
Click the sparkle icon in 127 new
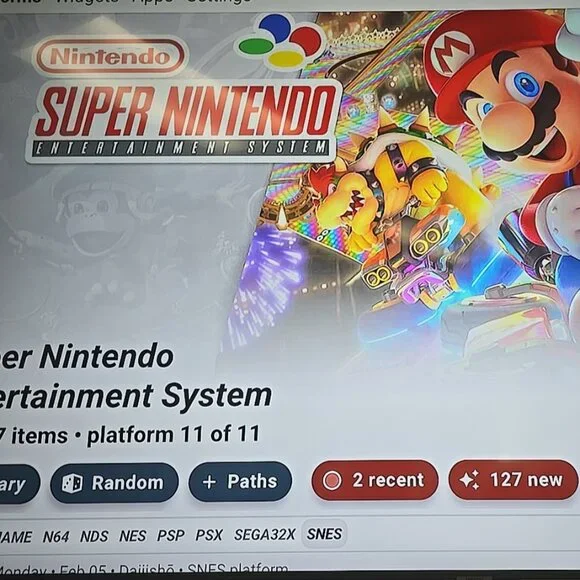coord(469,480)
